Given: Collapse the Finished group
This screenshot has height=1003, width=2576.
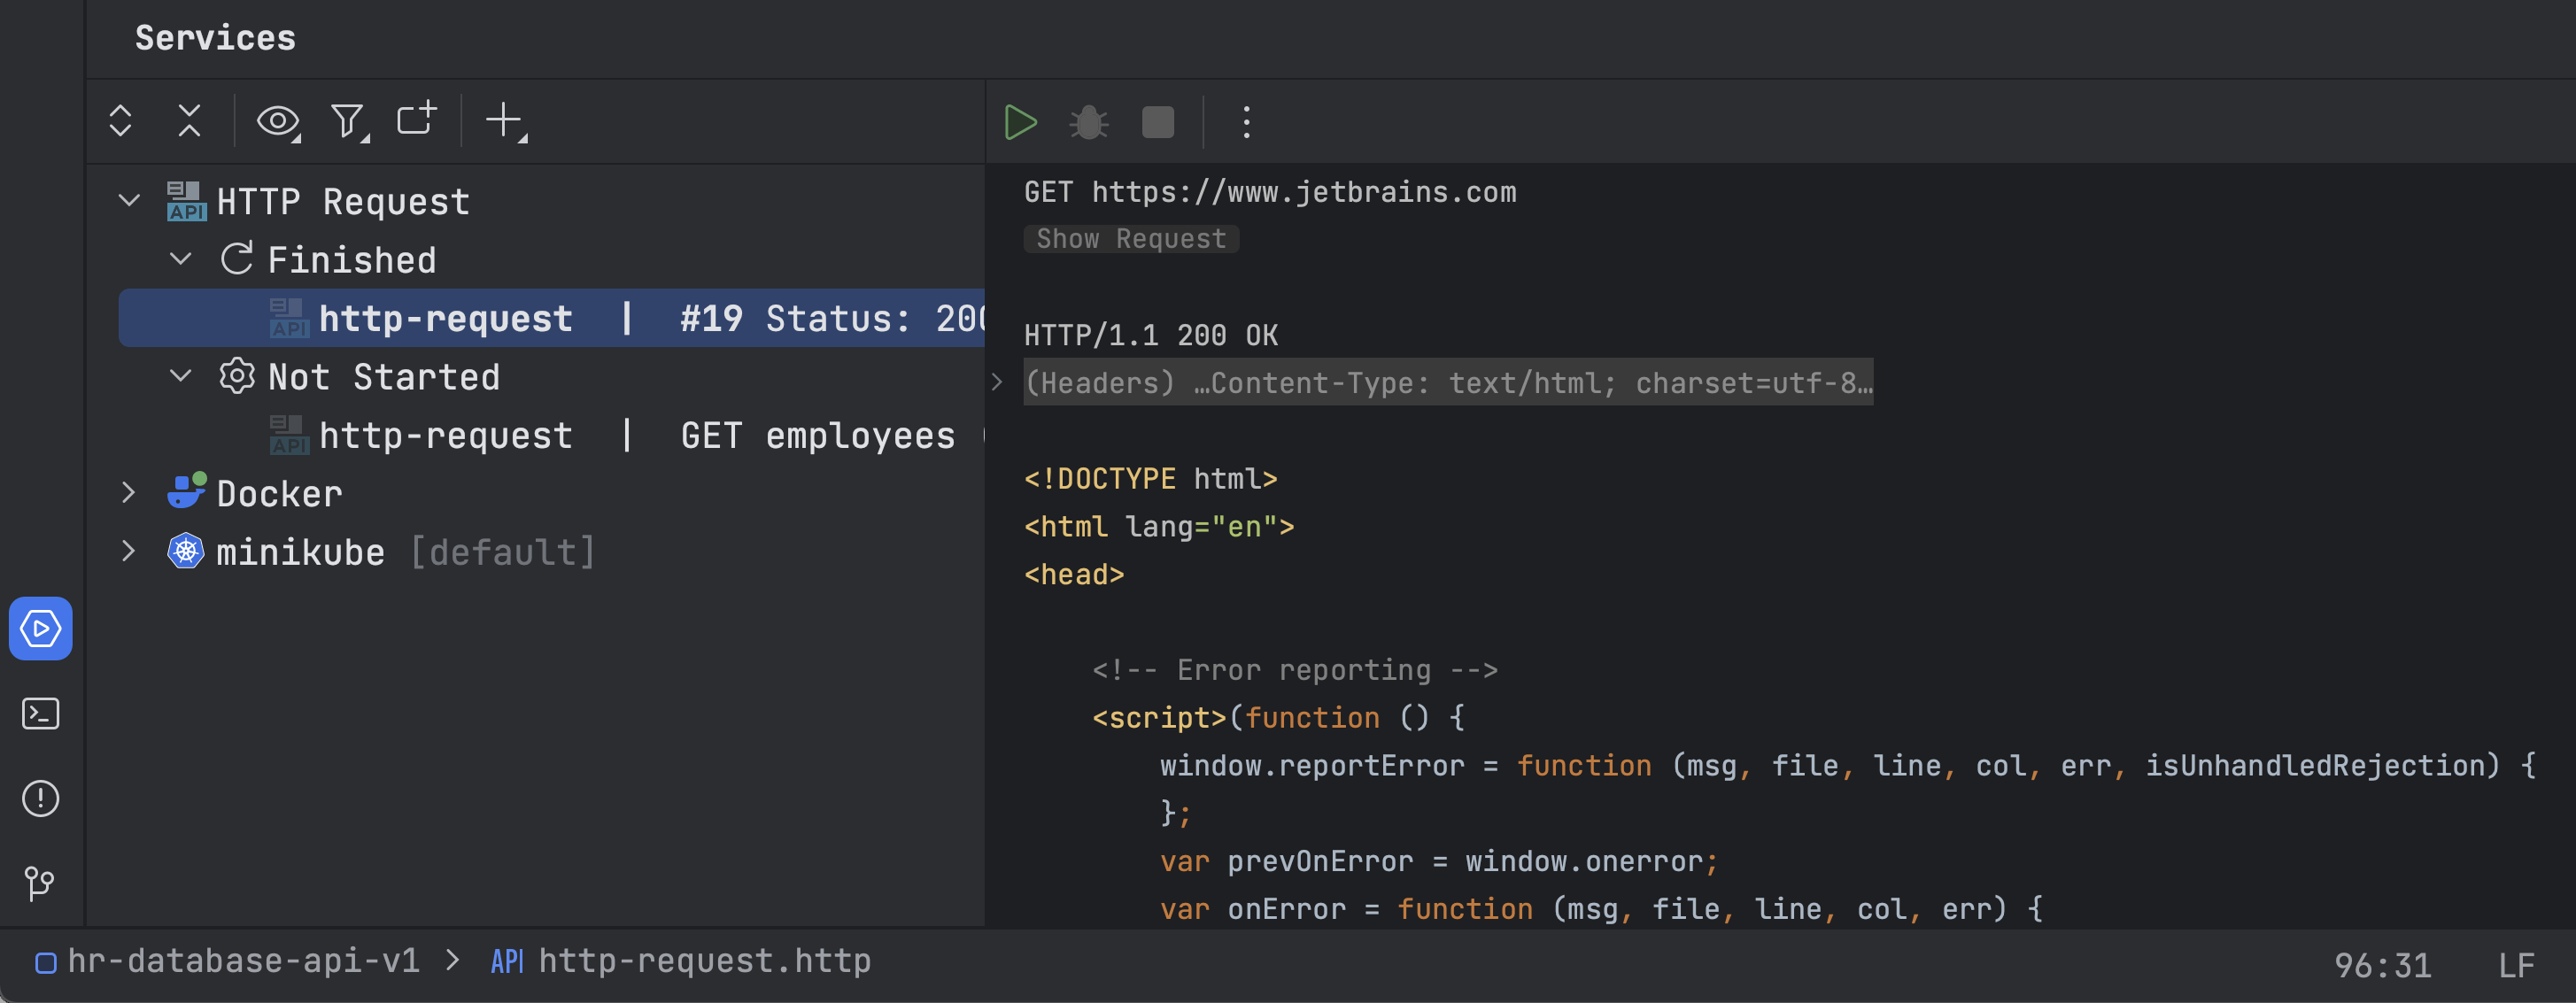Looking at the screenshot, I should pos(181,259).
